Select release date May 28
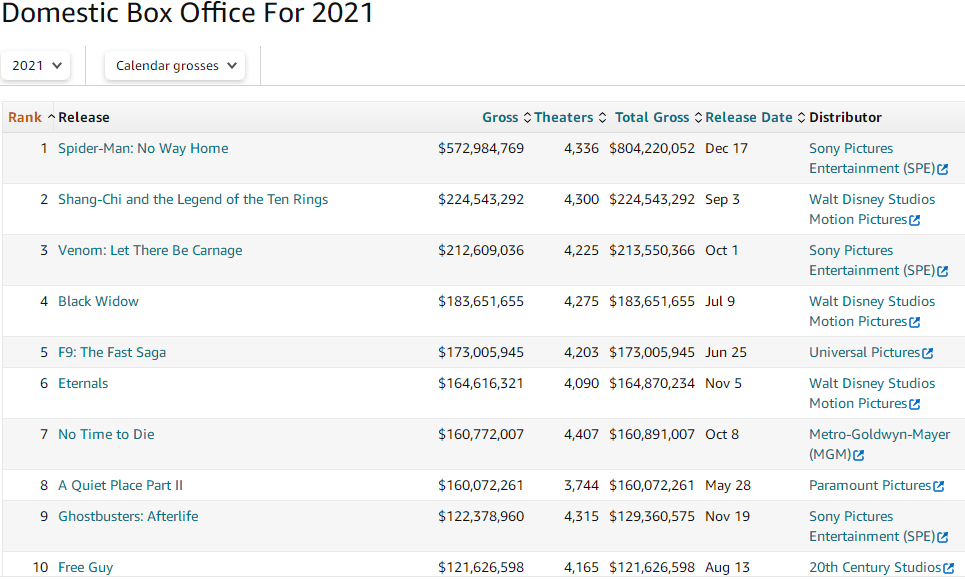Screen dimensions: 965x579 [727, 485]
